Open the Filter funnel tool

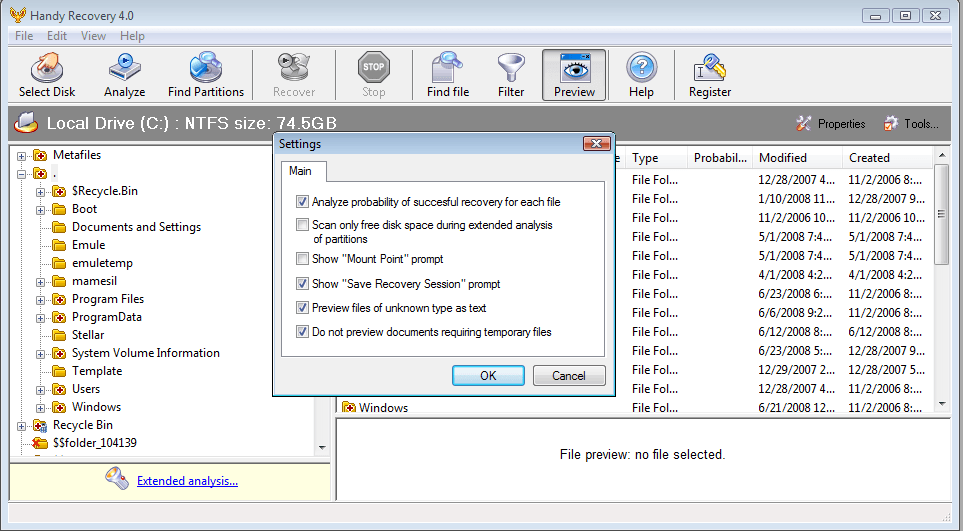tap(511, 75)
